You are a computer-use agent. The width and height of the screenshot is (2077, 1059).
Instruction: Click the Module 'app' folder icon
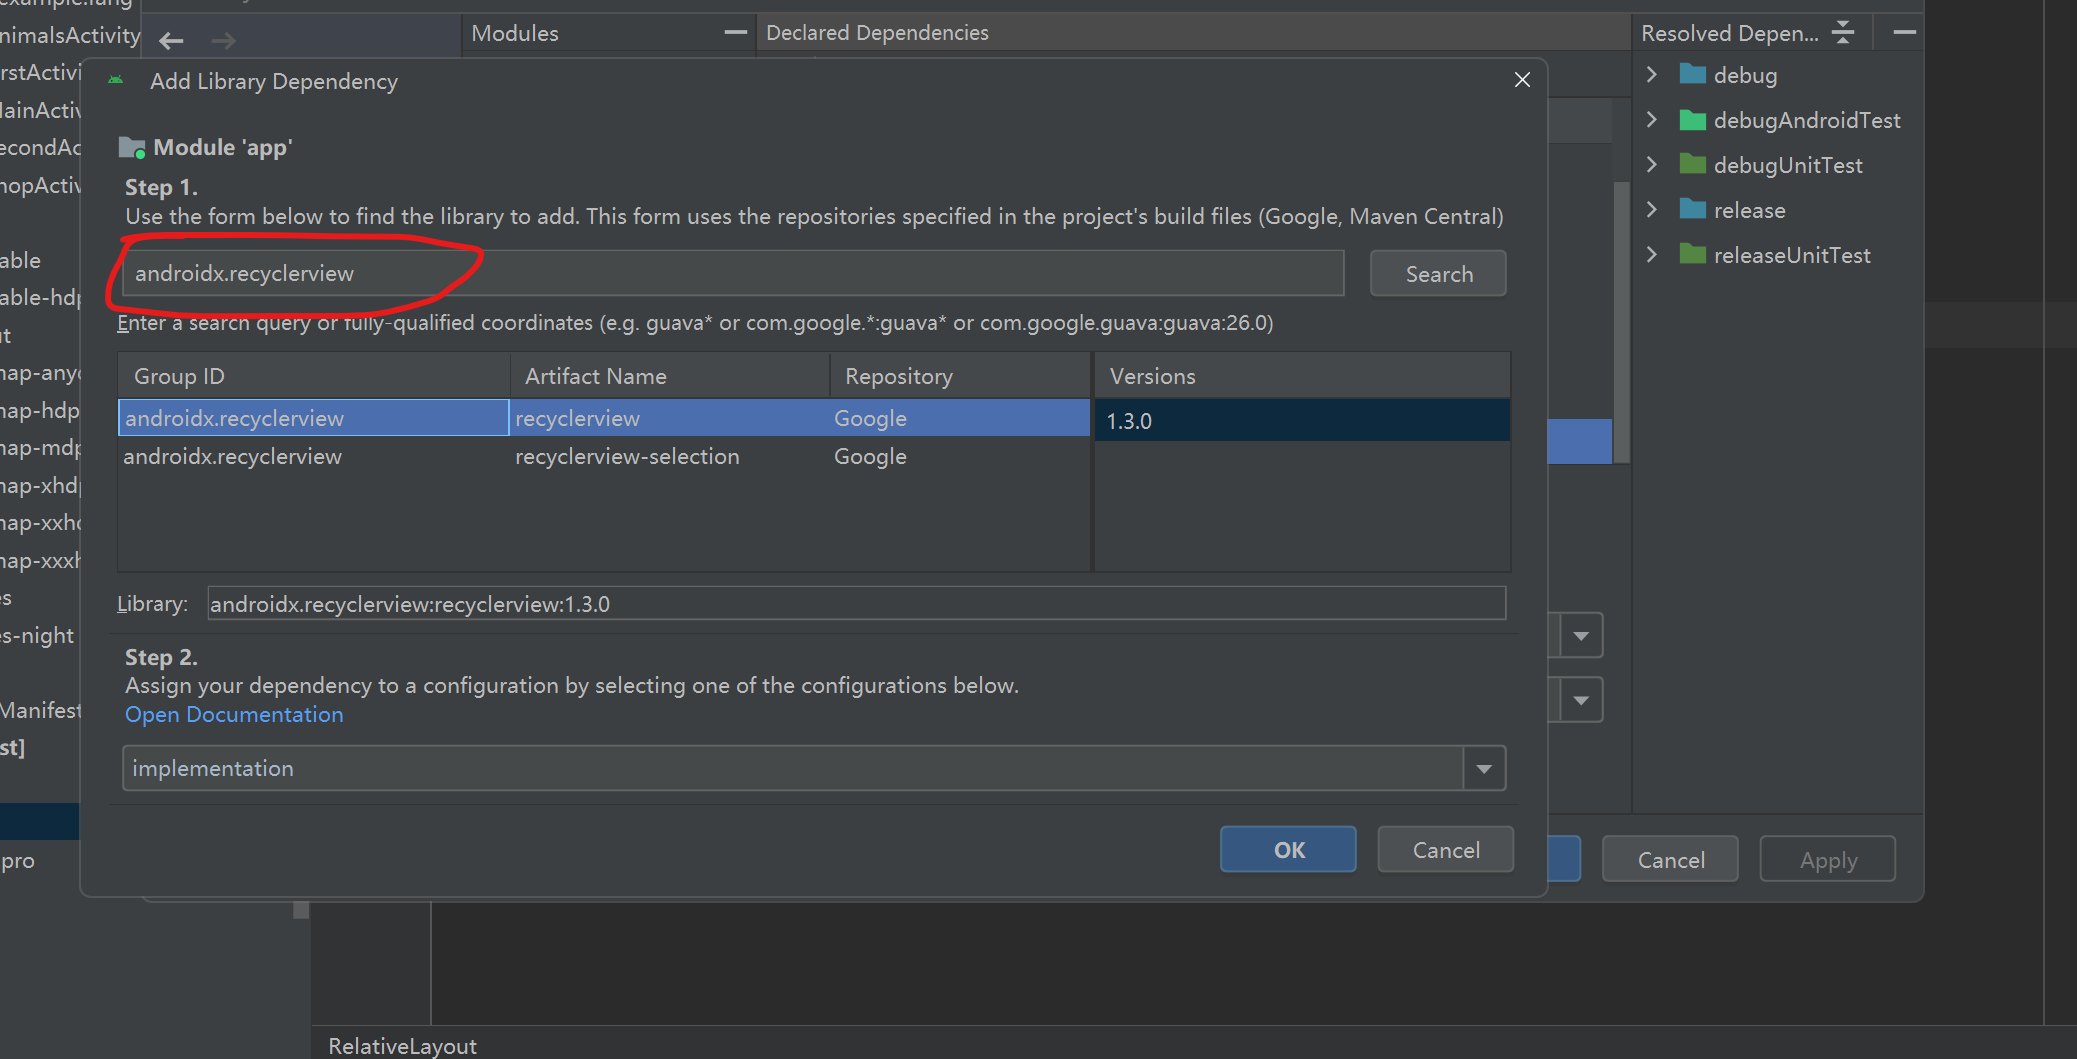(132, 148)
